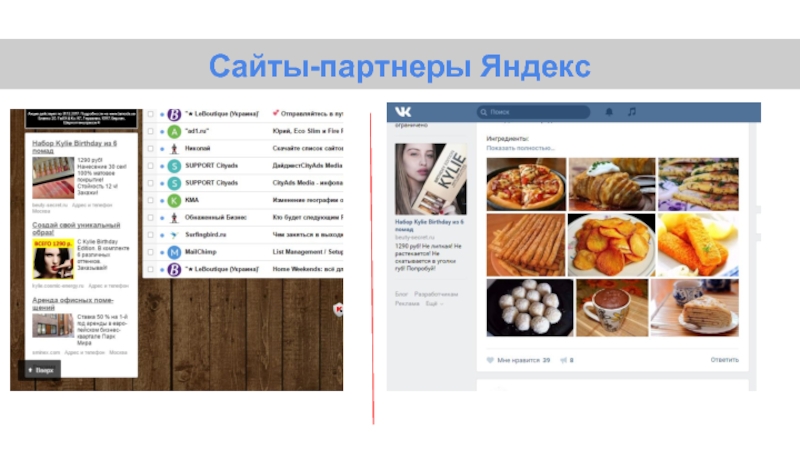
Task: Click avatar icon of sender Николай
Action: tap(174, 148)
